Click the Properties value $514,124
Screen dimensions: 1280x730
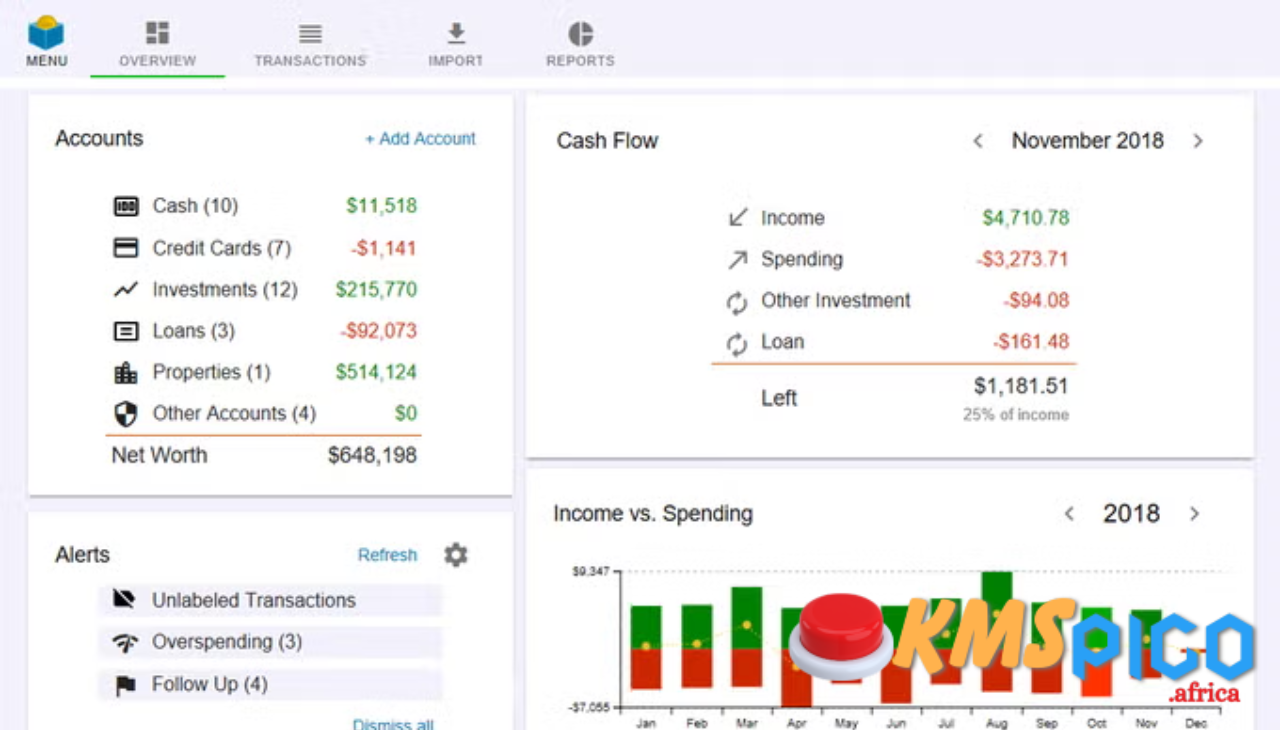pyautogui.click(x=376, y=372)
